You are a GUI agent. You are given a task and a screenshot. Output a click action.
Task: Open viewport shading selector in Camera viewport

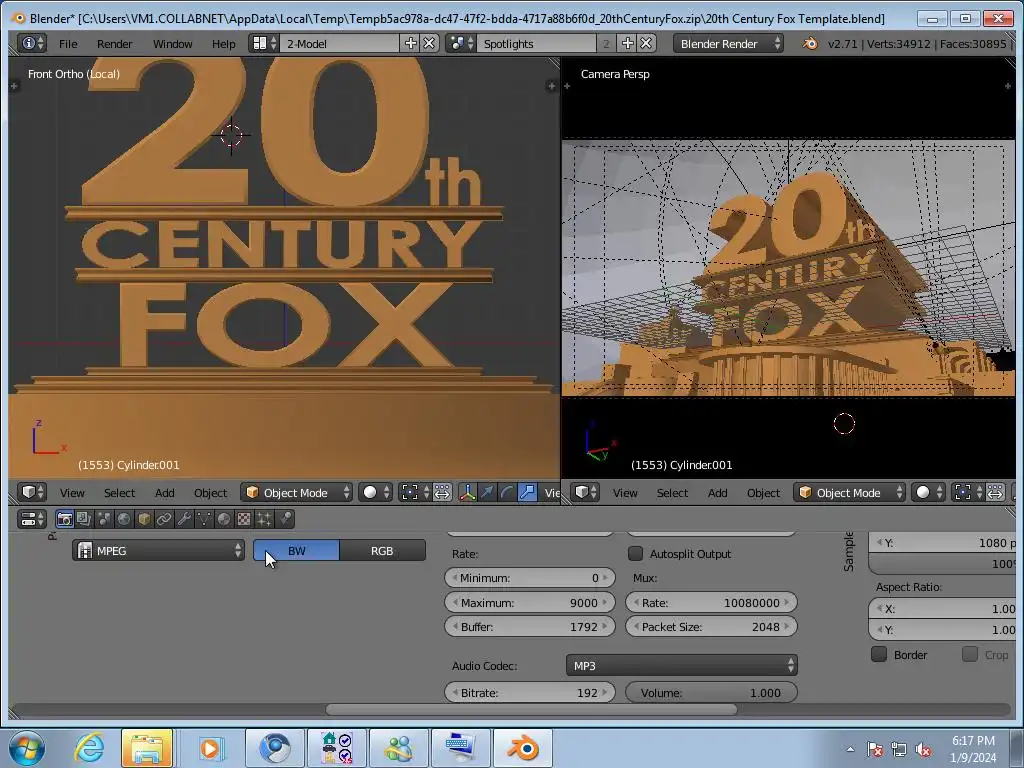(928, 492)
